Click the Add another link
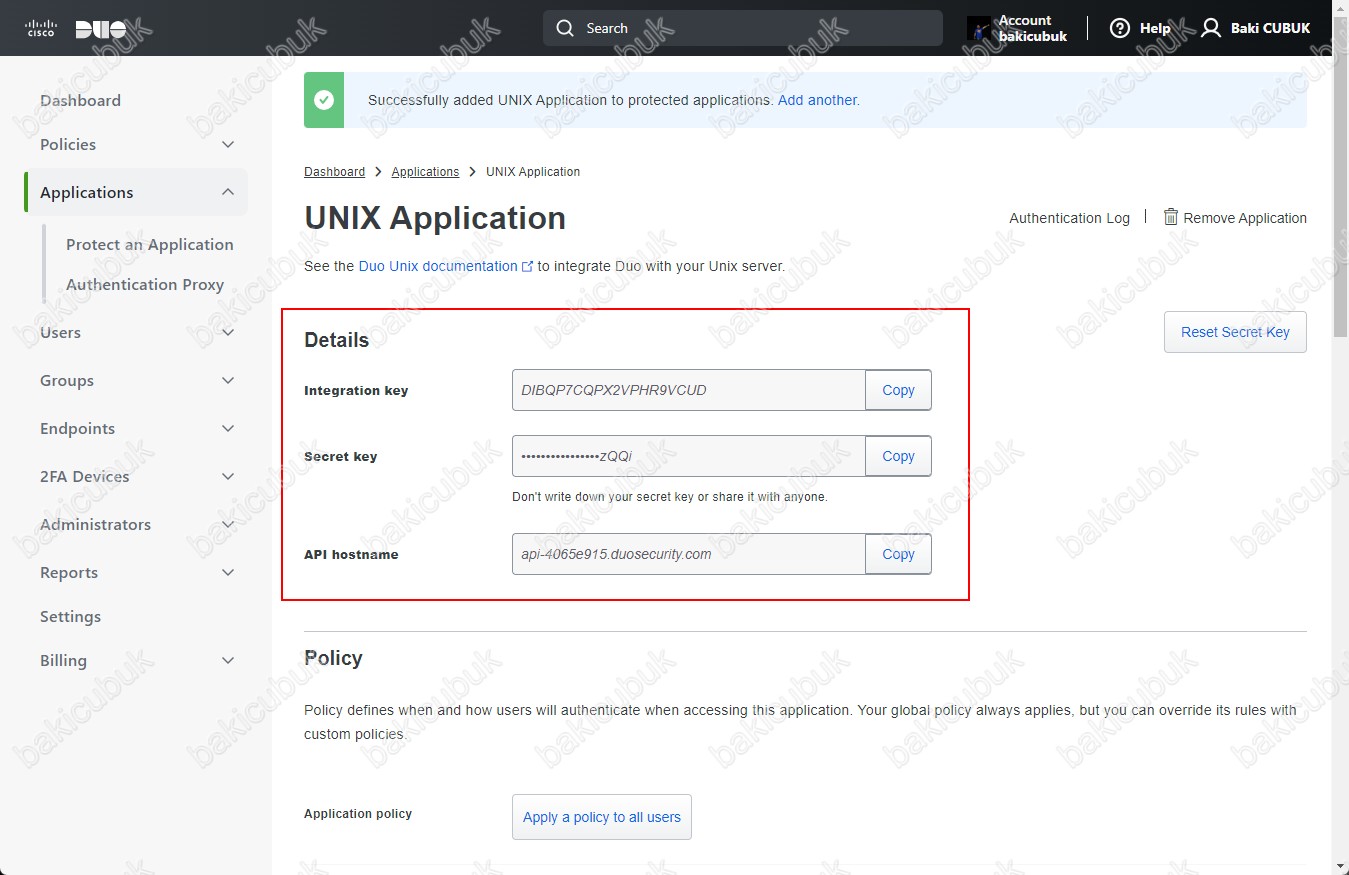Screen dimensions: 1349x875 click(x=818, y=100)
